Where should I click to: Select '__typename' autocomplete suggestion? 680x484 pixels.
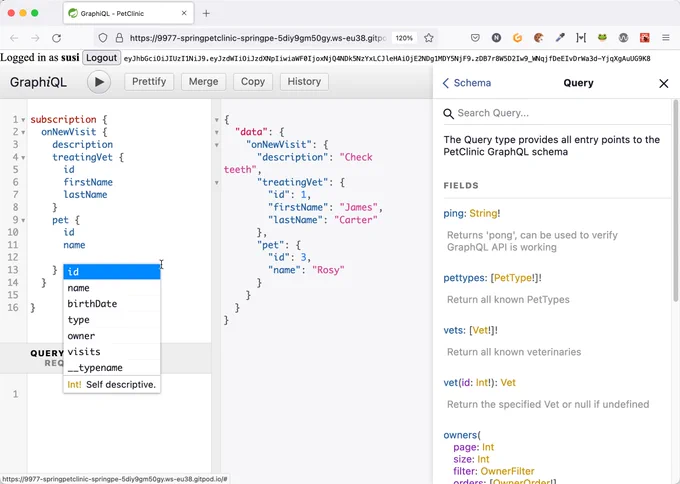pyautogui.click(x=112, y=368)
